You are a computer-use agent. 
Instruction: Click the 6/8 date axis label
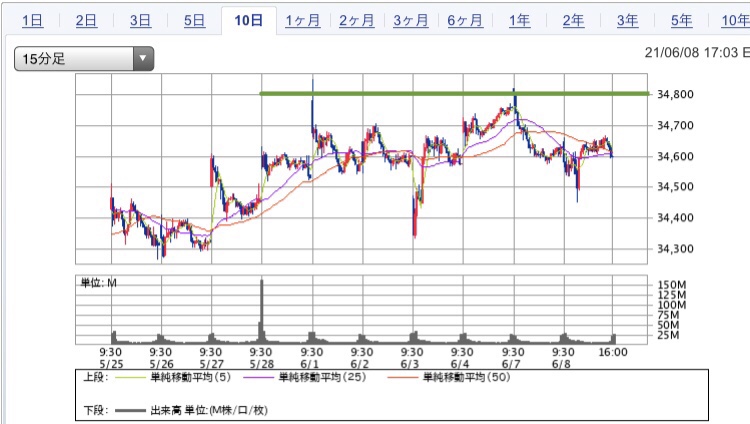[561, 364]
